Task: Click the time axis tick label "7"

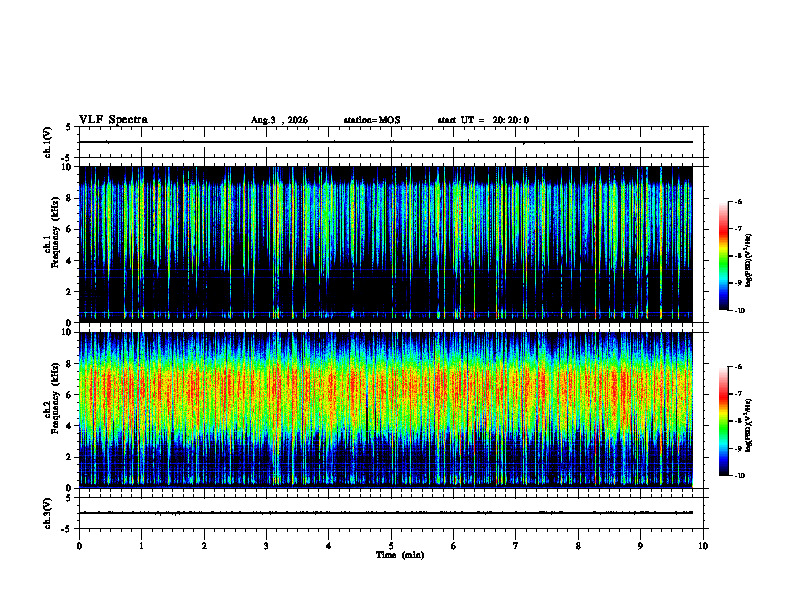Action: click(516, 546)
